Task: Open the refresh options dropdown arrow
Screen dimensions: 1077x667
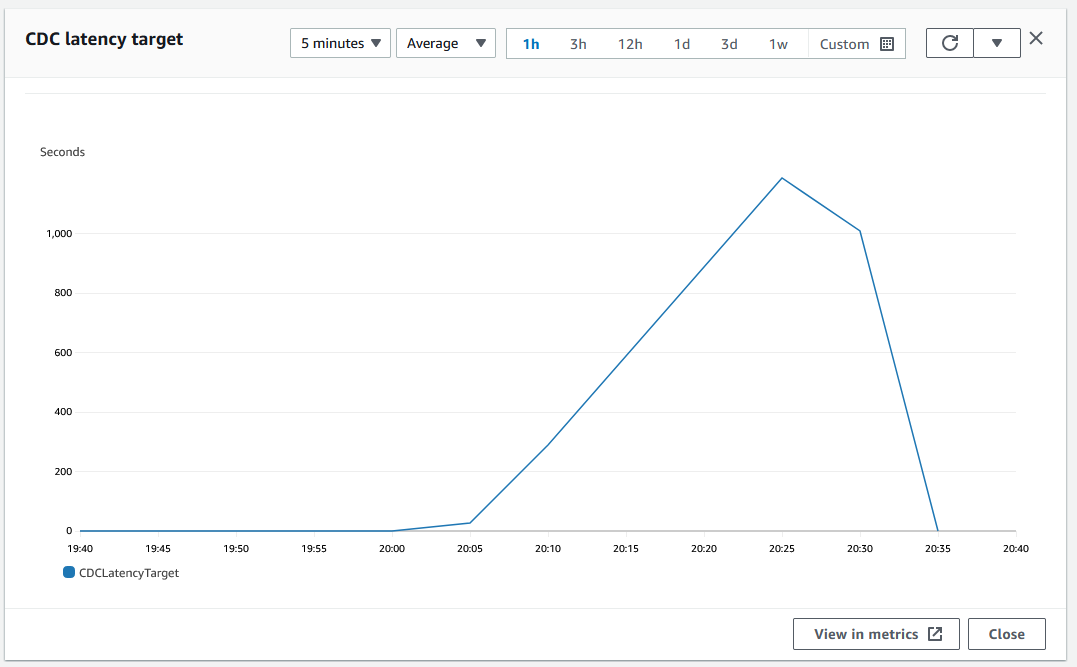Action: (x=997, y=43)
